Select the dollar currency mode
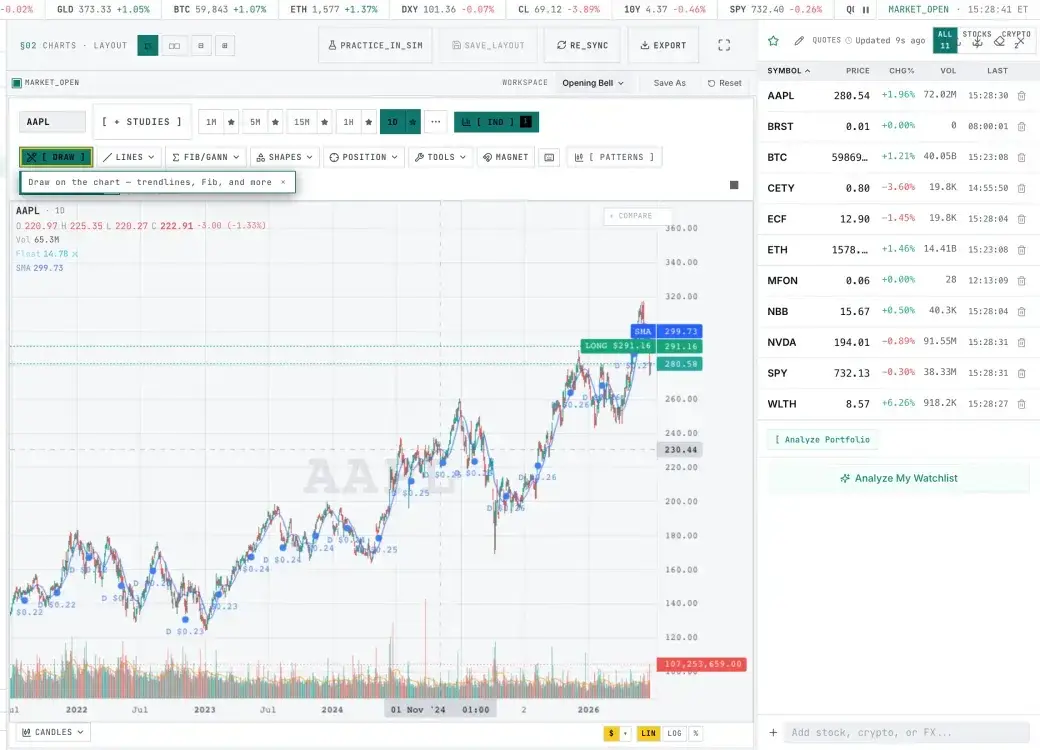This screenshot has width=1040, height=750. point(611,733)
